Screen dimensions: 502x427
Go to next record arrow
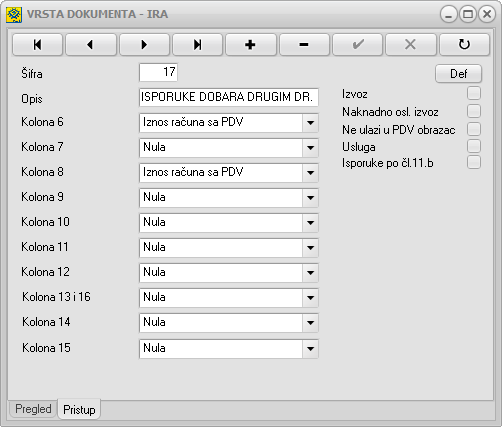[x=144, y=44]
